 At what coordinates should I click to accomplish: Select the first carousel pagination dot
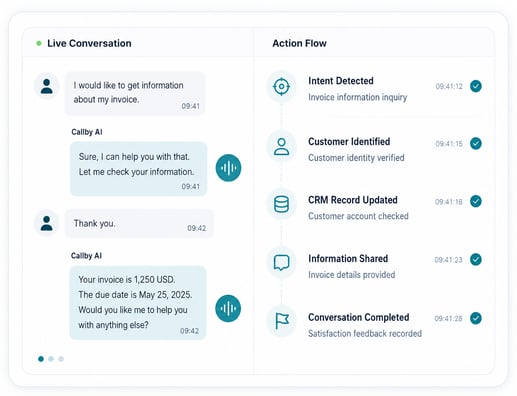pyautogui.click(x=41, y=359)
